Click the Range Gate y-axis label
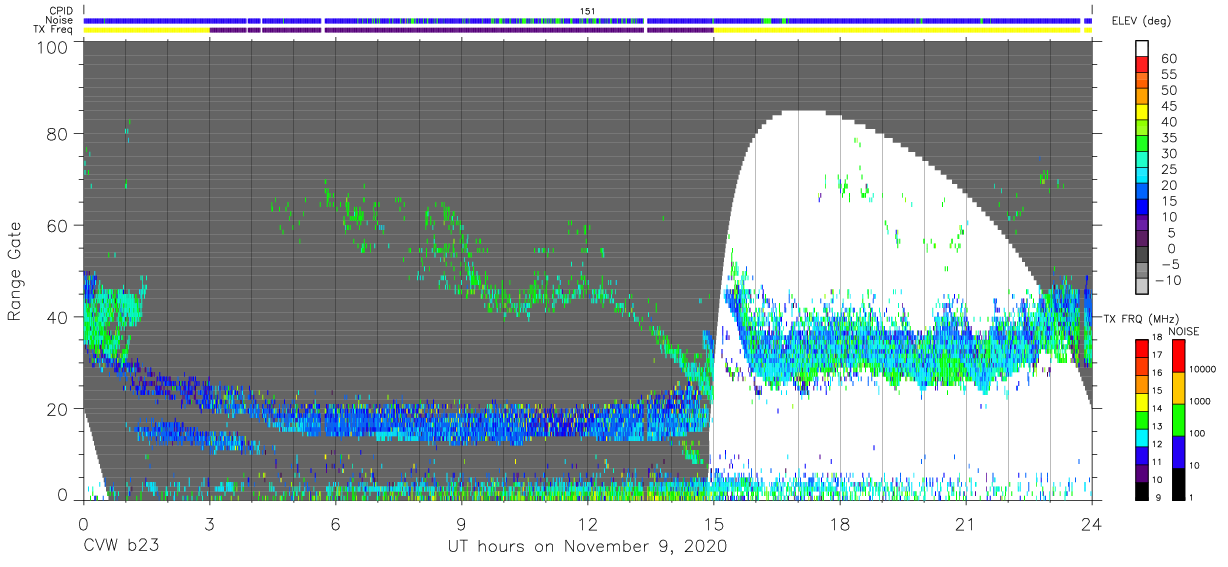The height and width of the screenshot is (567, 1228). 15,272
